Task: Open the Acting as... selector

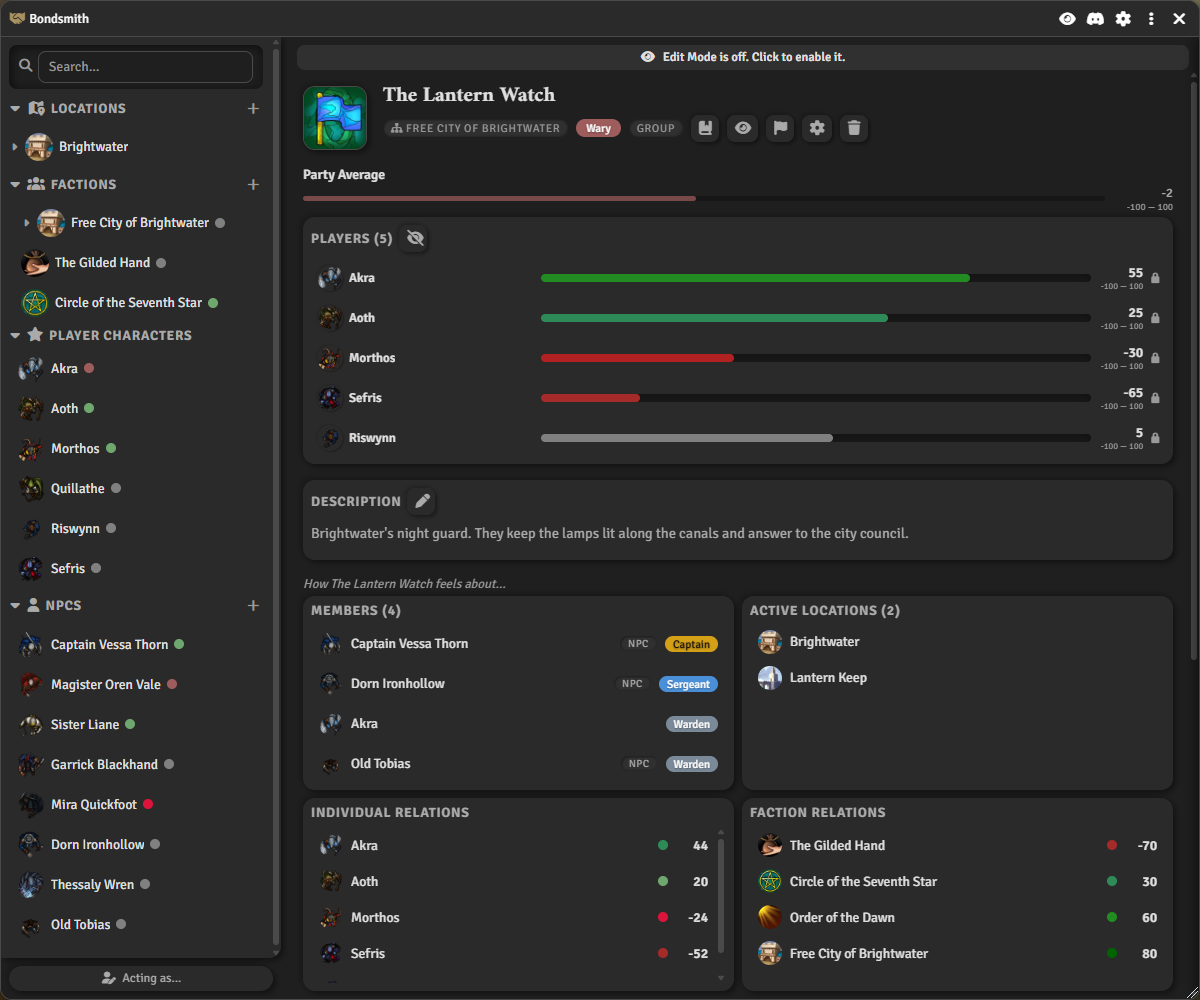Action: pos(141,978)
